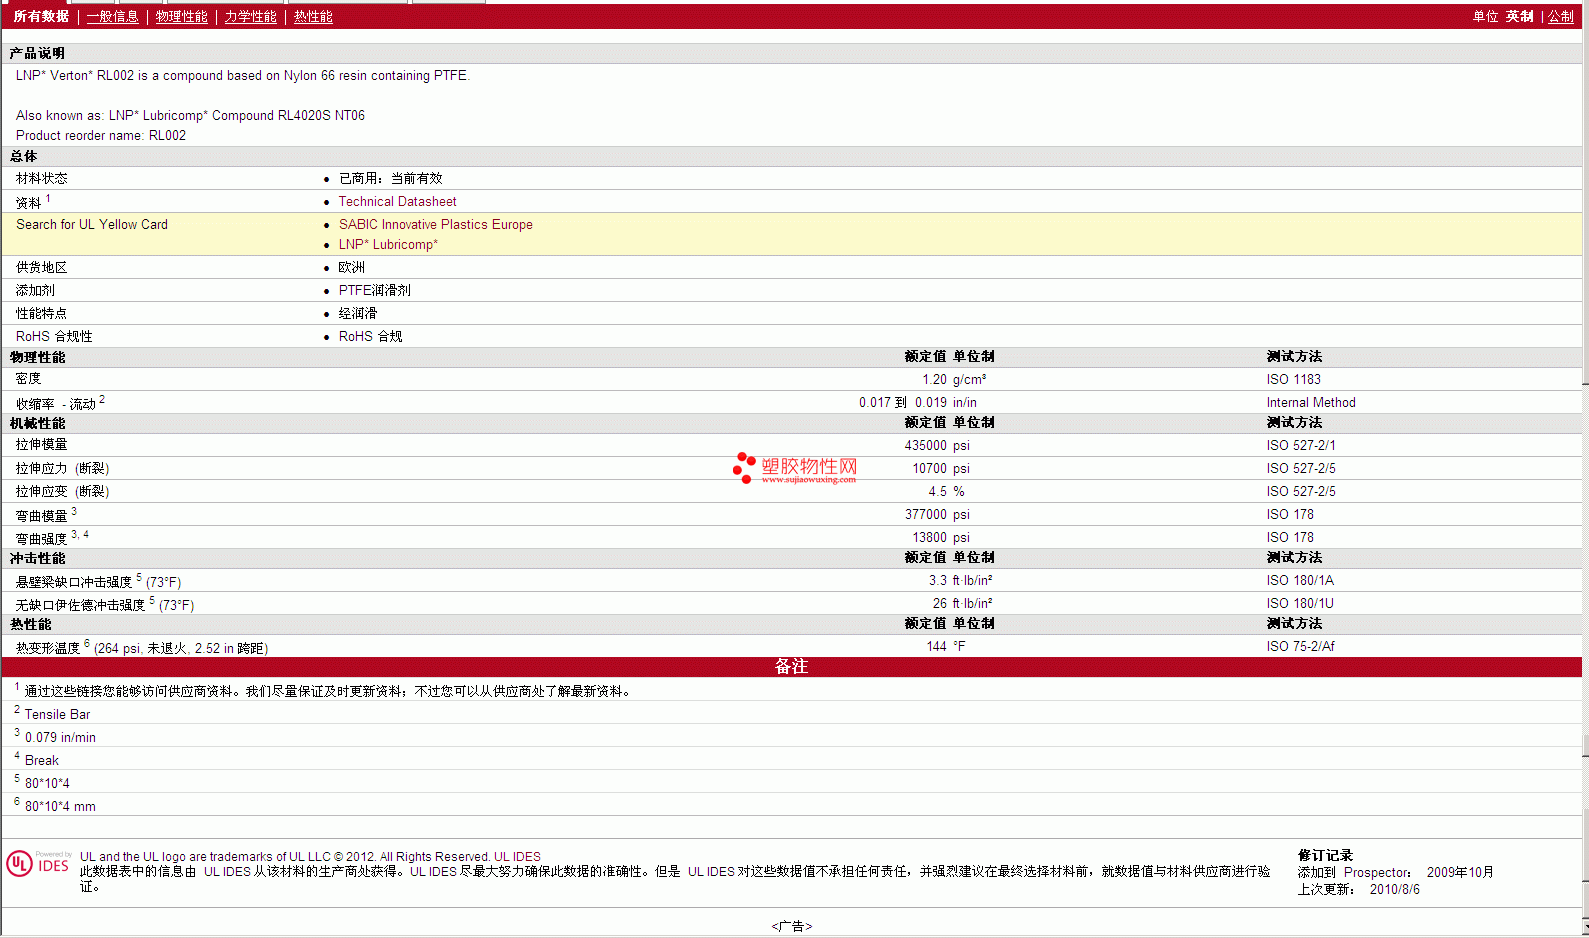Click the 经润滑 feature value
This screenshot has width=1589, height=938.
357,314
